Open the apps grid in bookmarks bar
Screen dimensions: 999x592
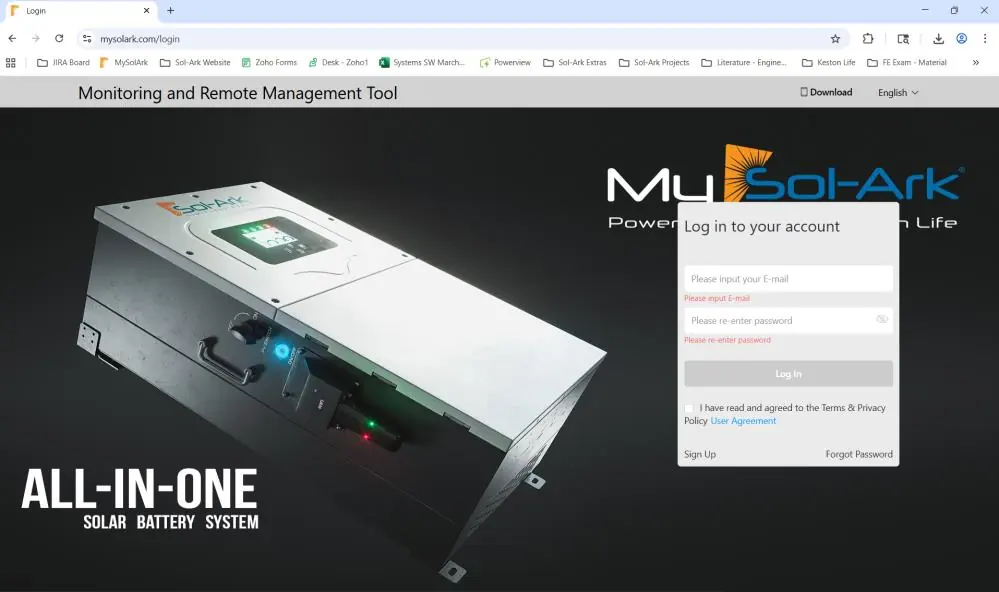[x=11, y=62]
